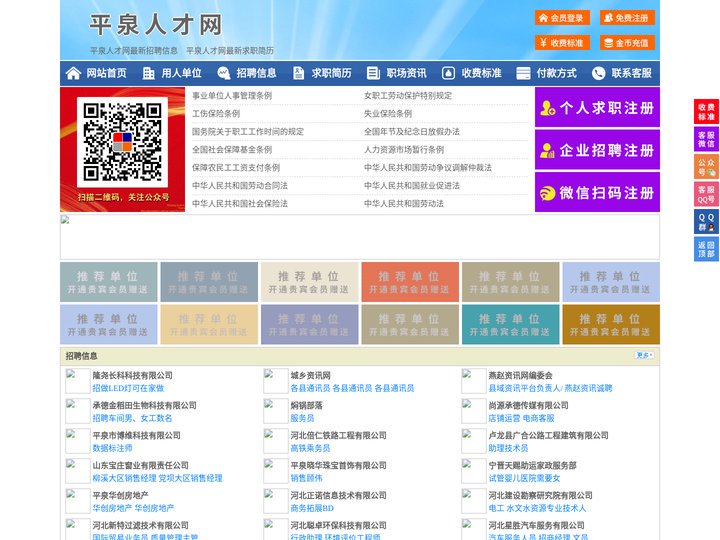Open 事业单位人事管理条例 link

tap(232, 96)
